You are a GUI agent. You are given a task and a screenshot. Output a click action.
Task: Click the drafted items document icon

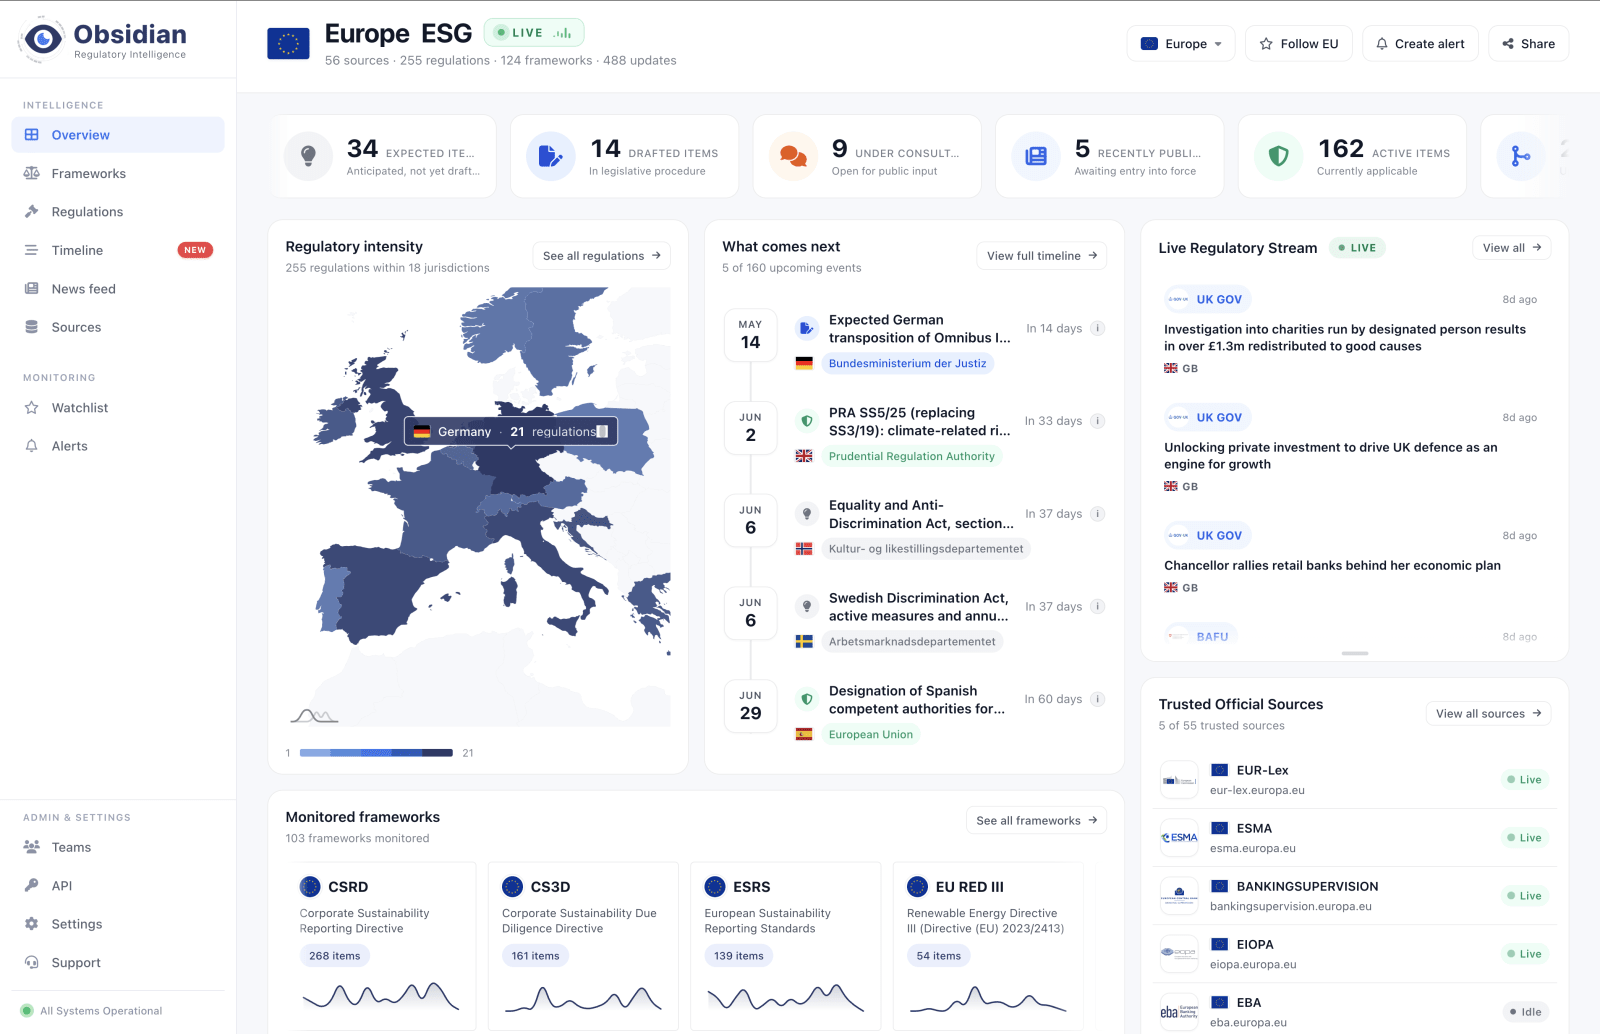coord(550,156)
